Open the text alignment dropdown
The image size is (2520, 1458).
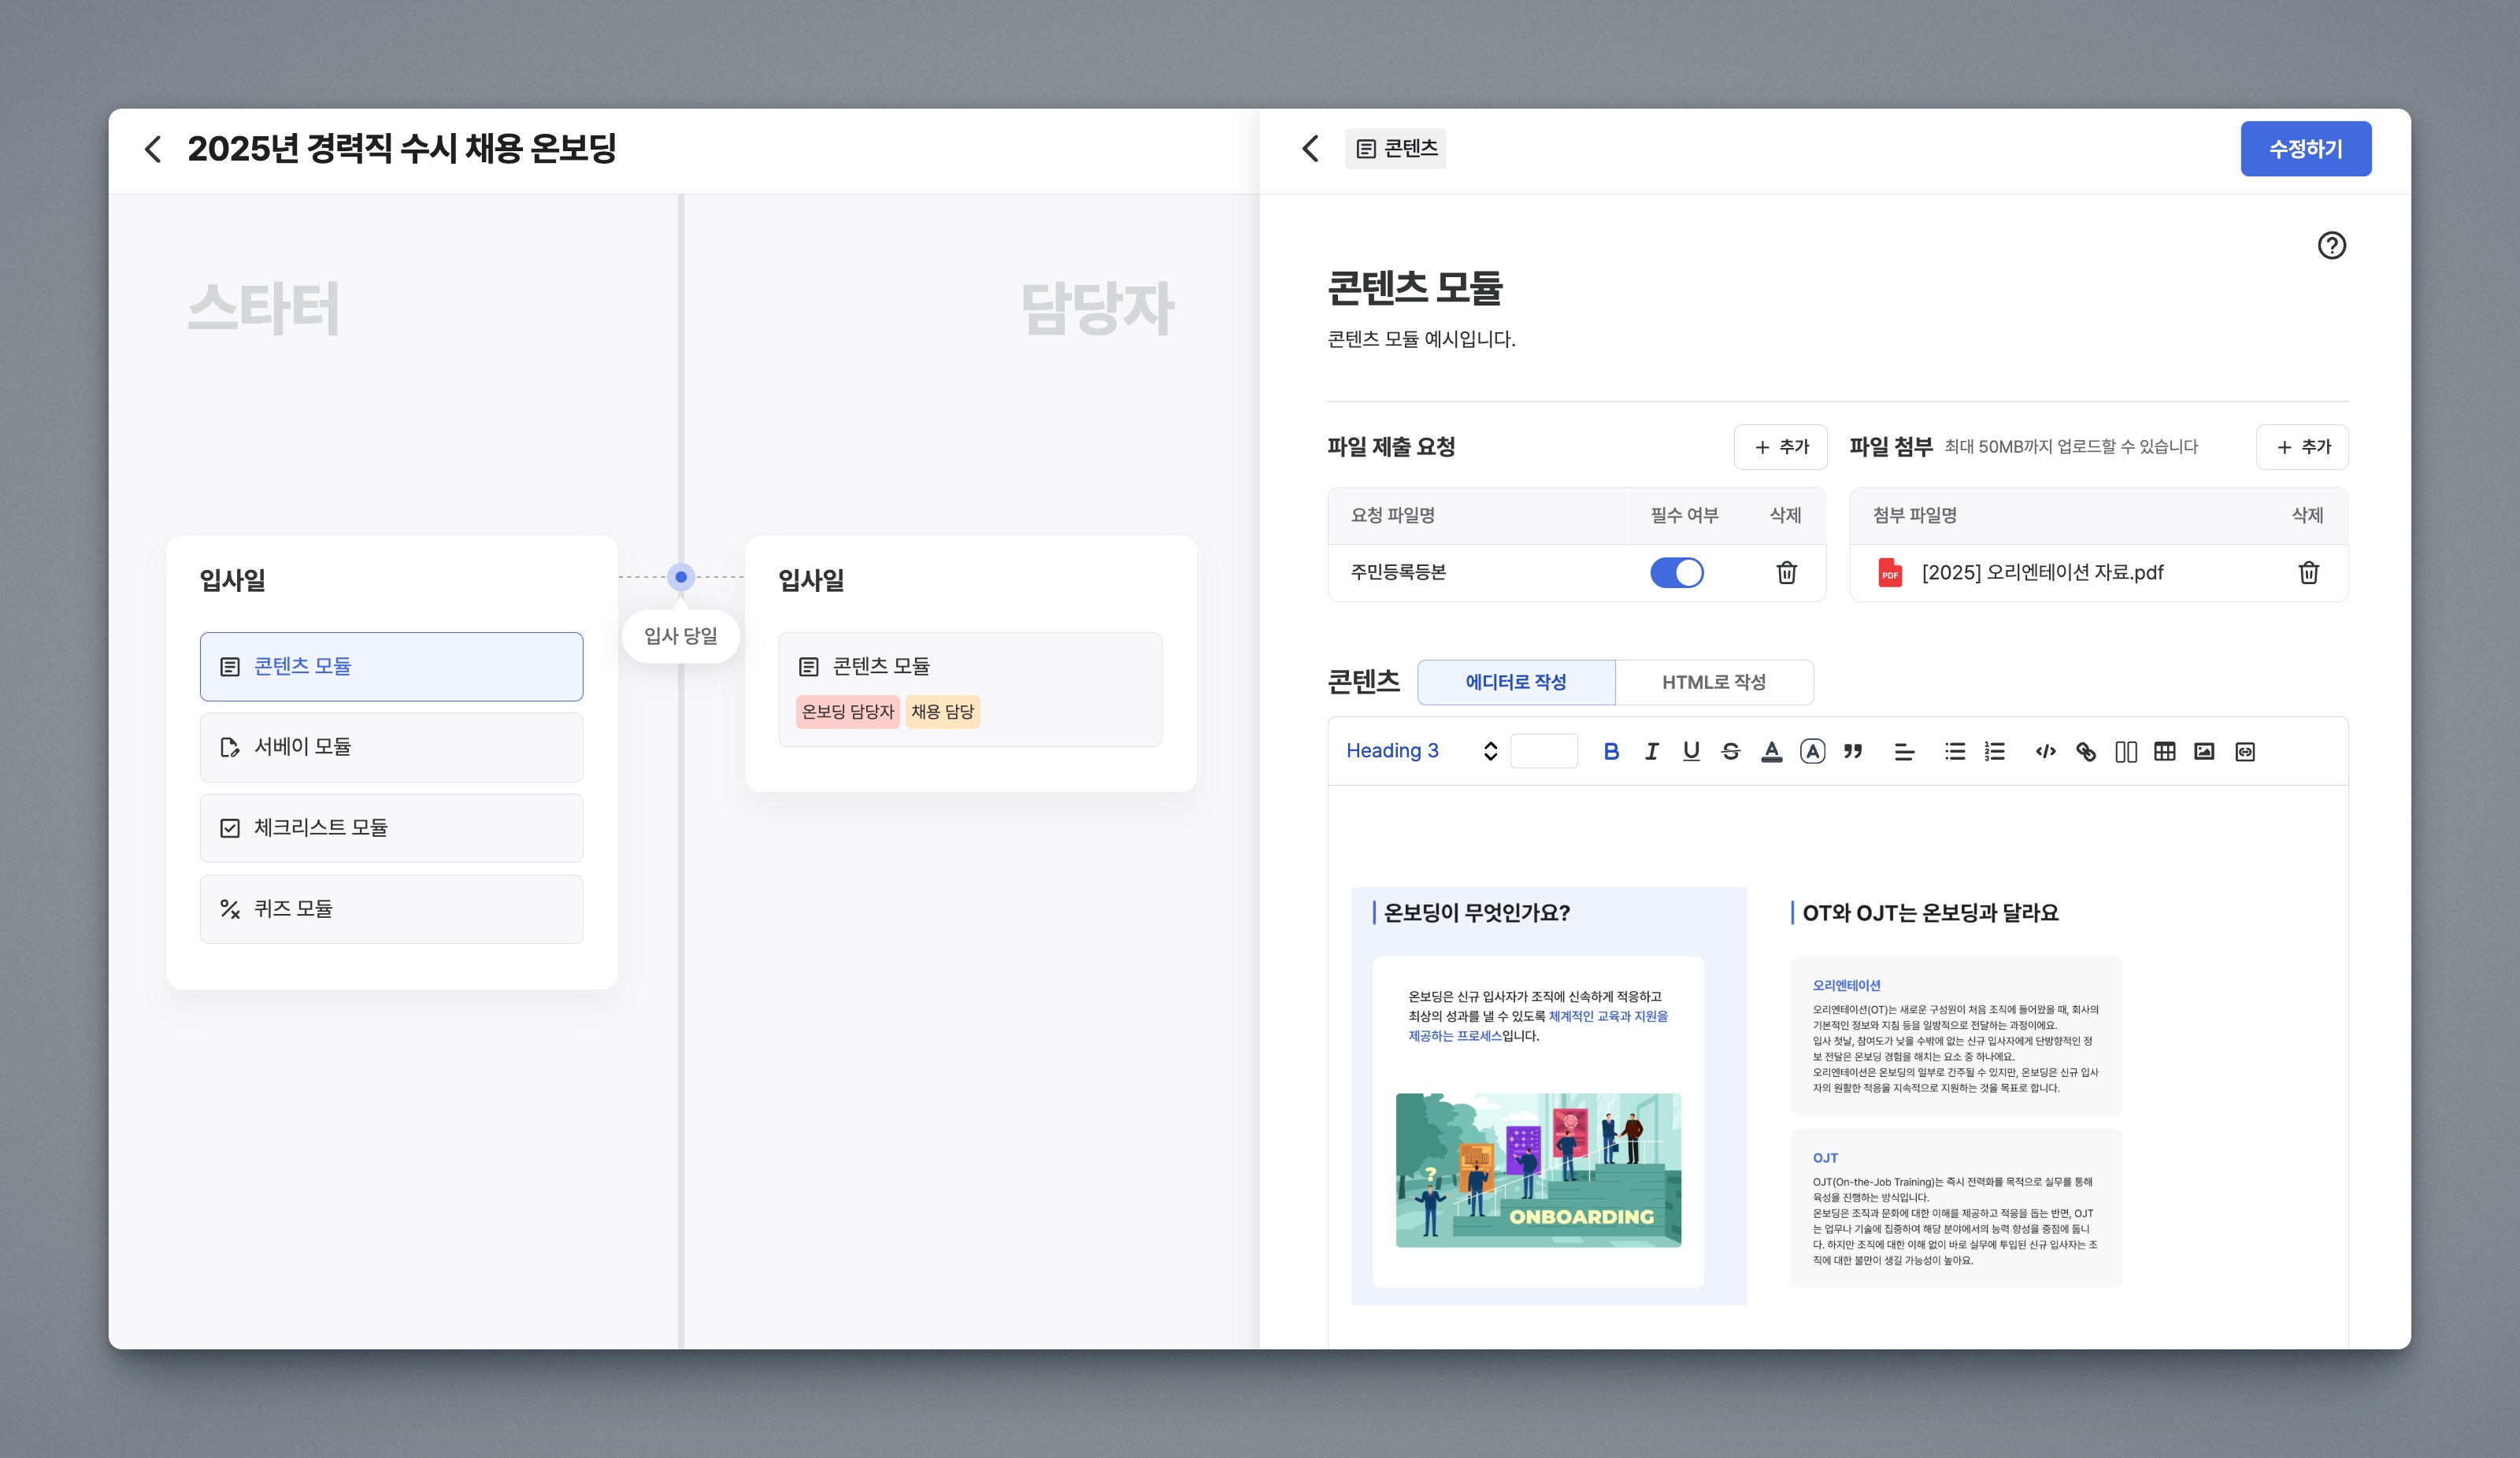coord(1904,751)
